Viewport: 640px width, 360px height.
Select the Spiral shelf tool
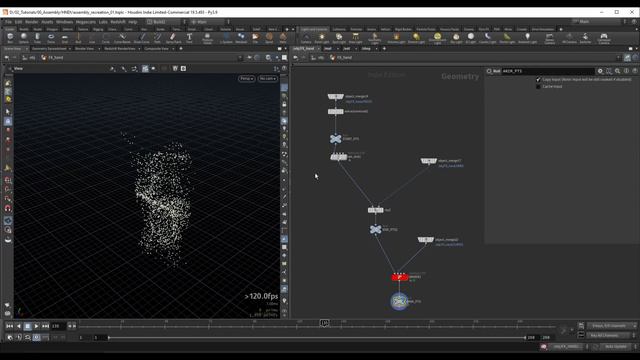tap(269, 38)
